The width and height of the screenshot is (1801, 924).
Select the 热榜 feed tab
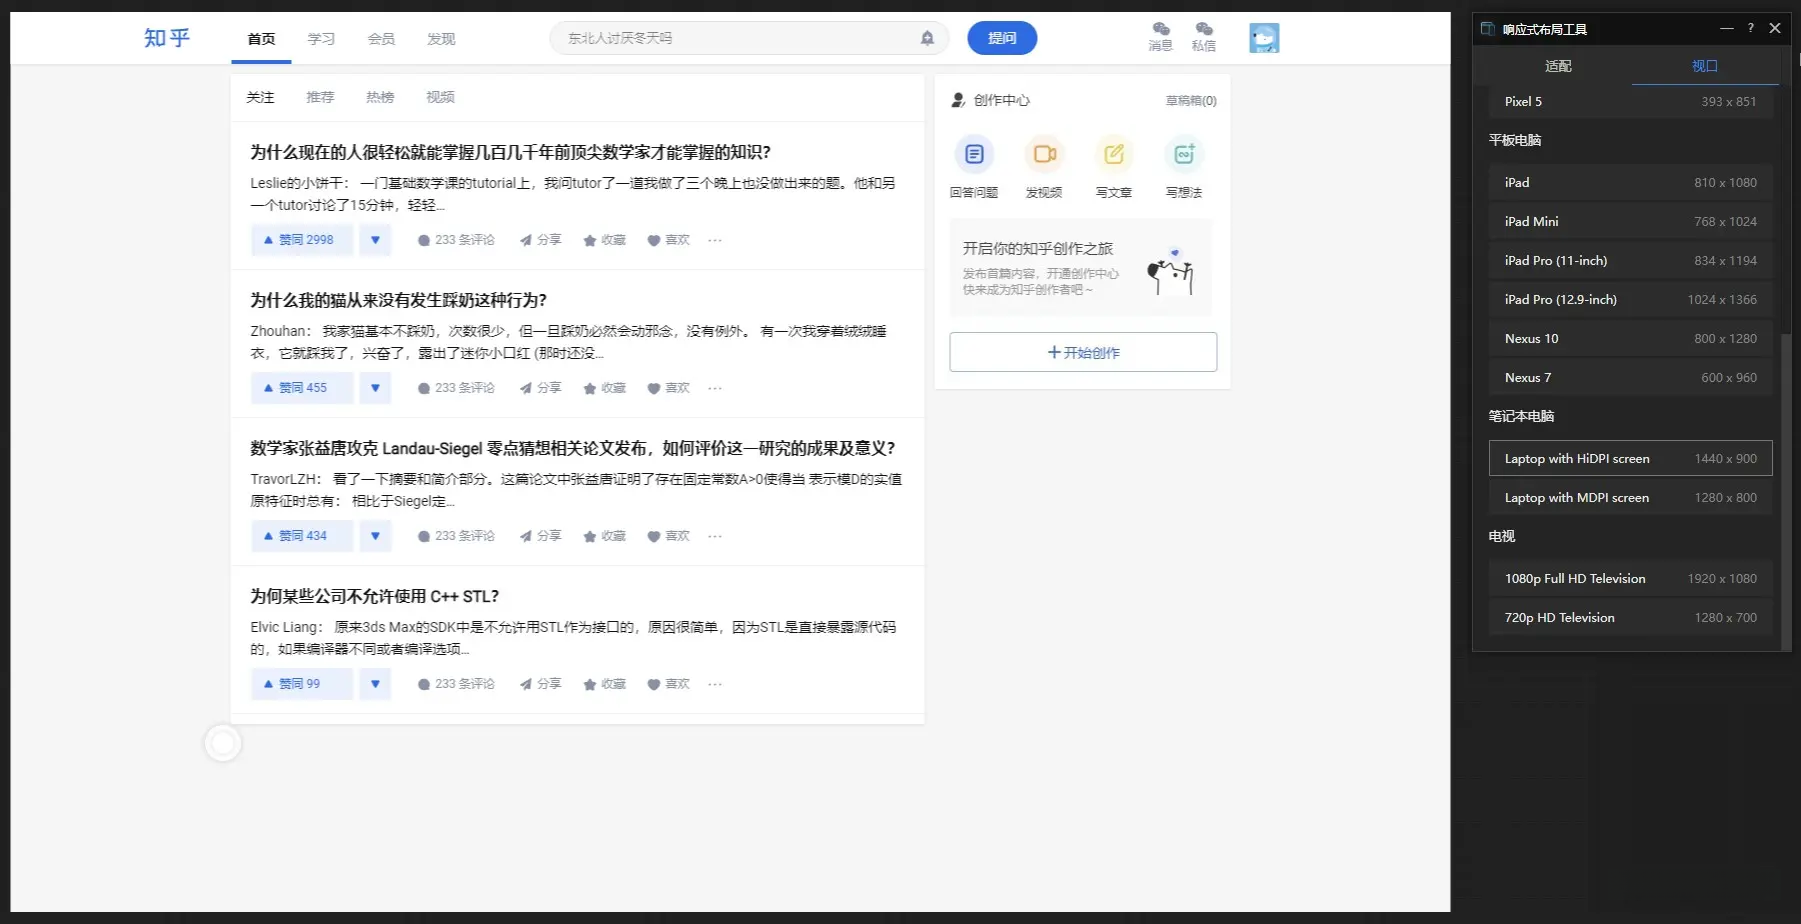380,97
